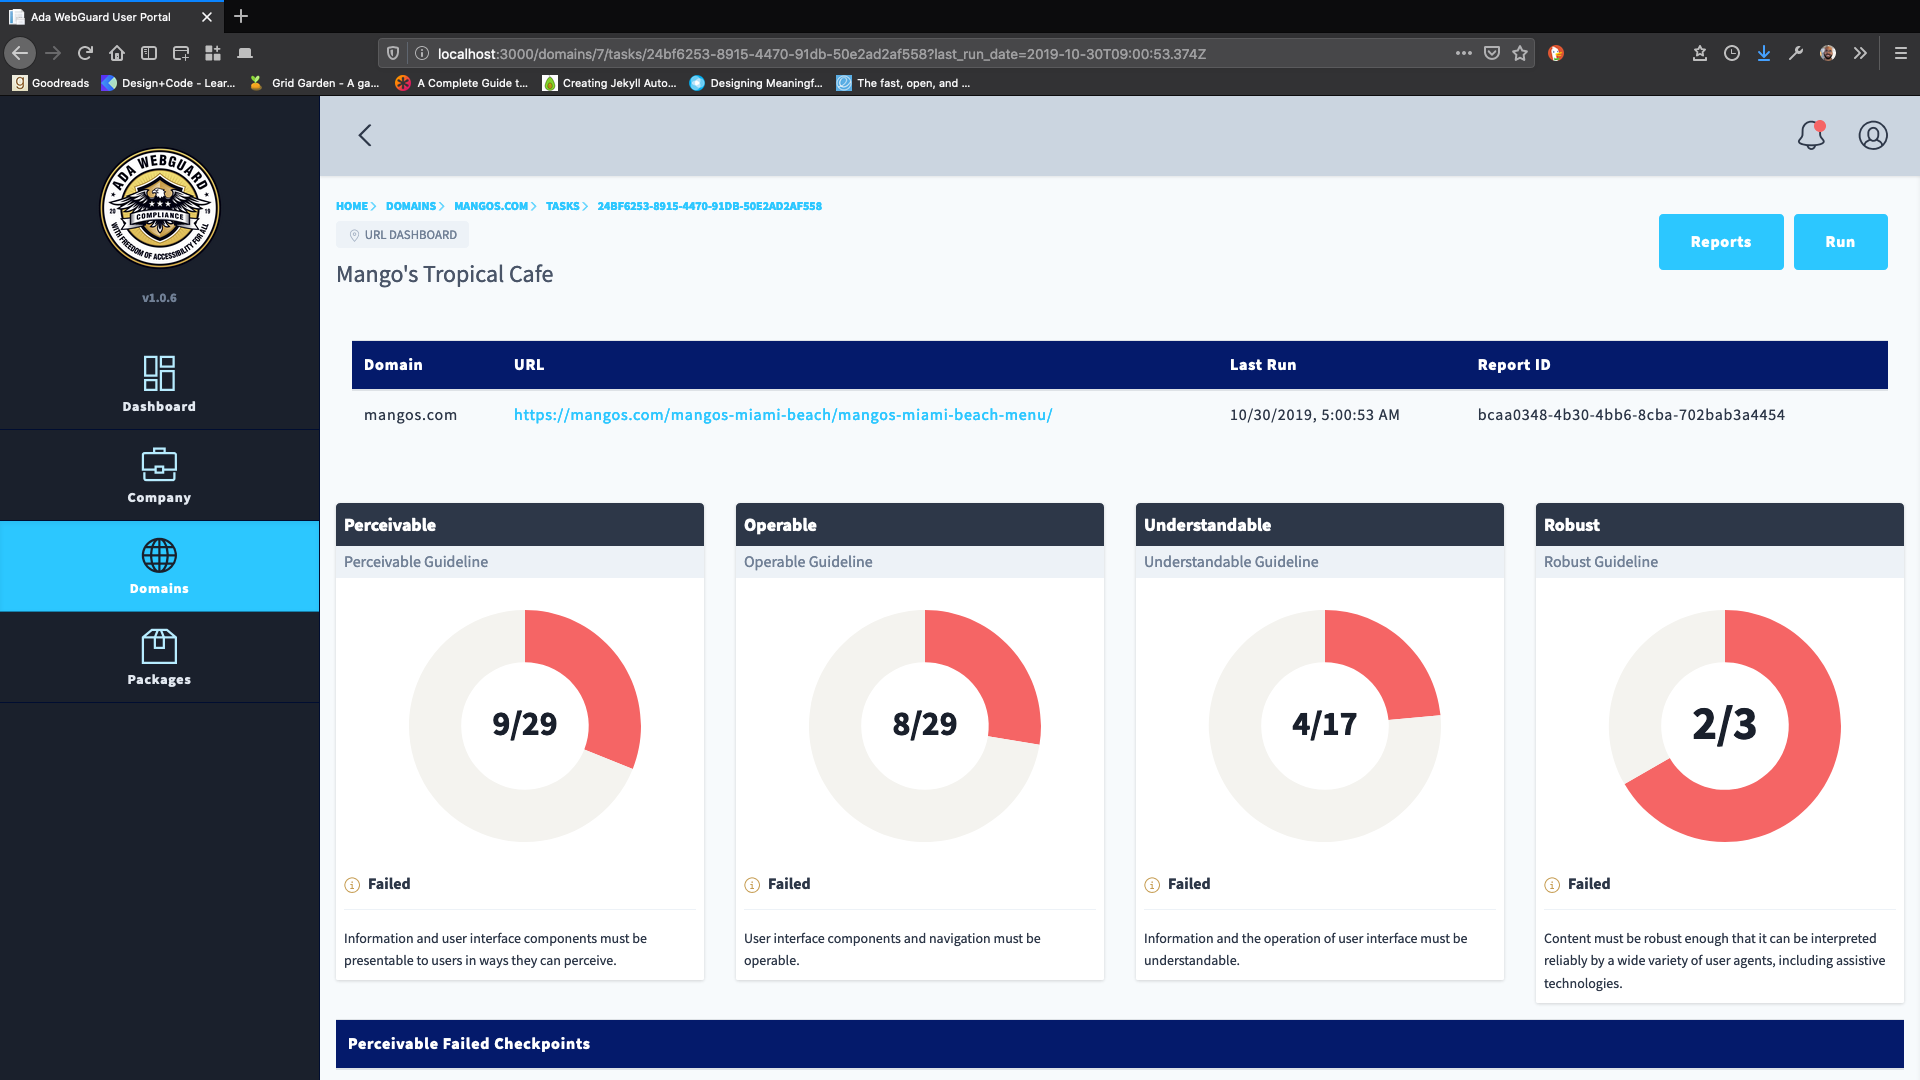Open the user profile icon

(1873, 135)
